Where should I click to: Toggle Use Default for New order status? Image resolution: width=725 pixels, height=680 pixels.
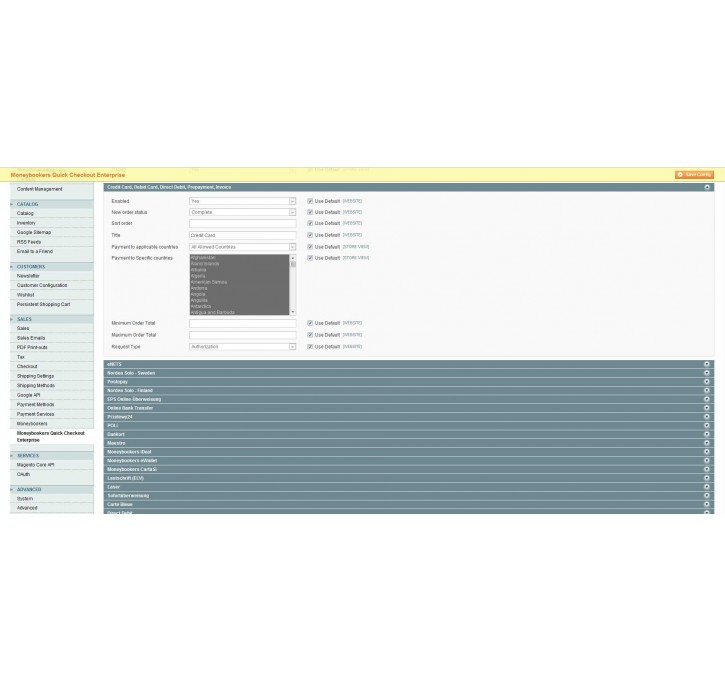pyautogui.click(x=310, y=212)
